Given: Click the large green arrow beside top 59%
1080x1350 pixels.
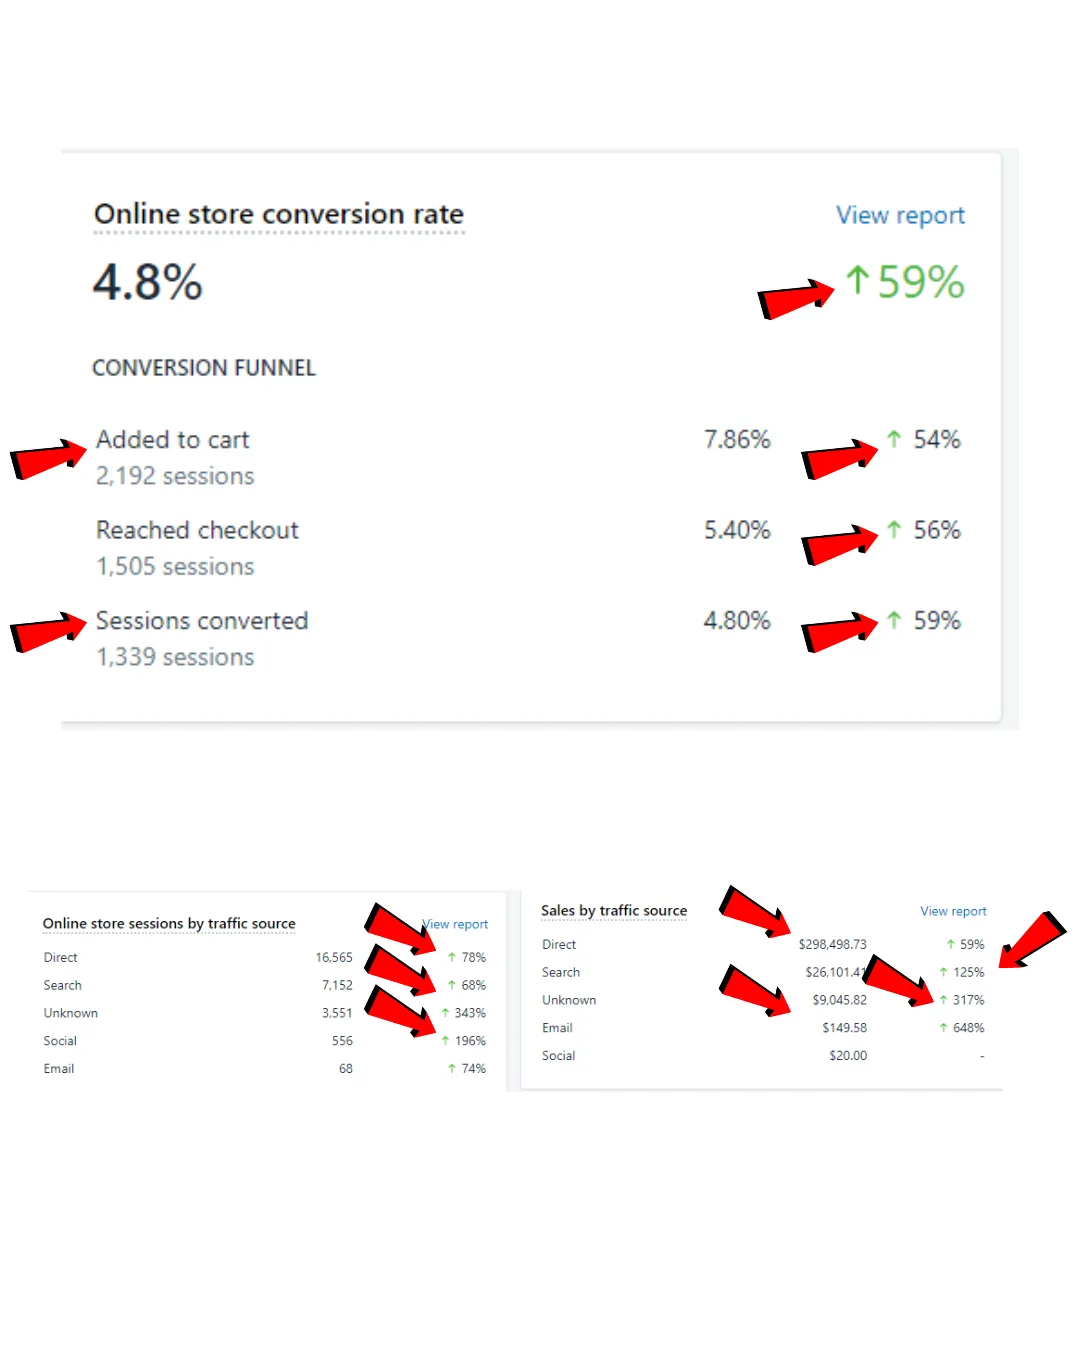Looking at the screenshot, I should click(857, 280).
